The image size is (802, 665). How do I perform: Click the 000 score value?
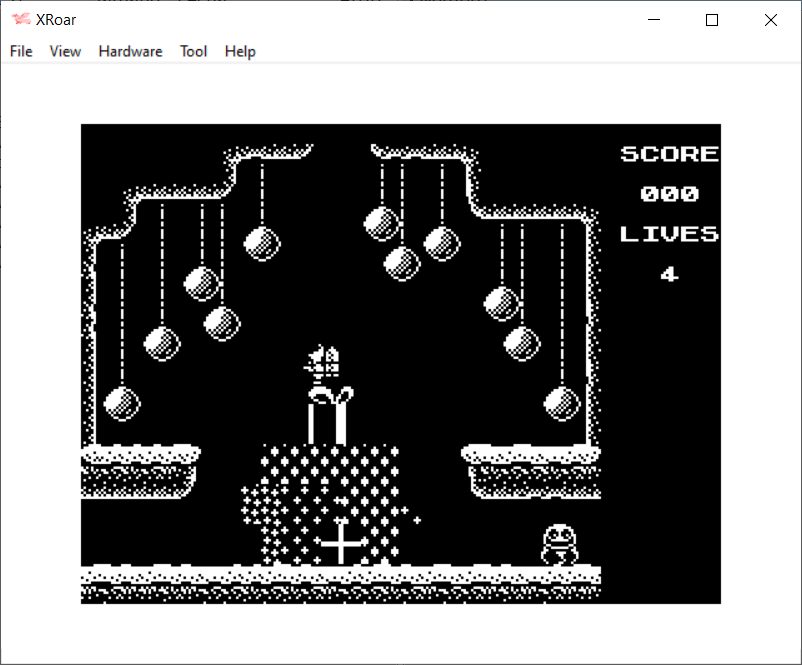[x=669, y=194]
